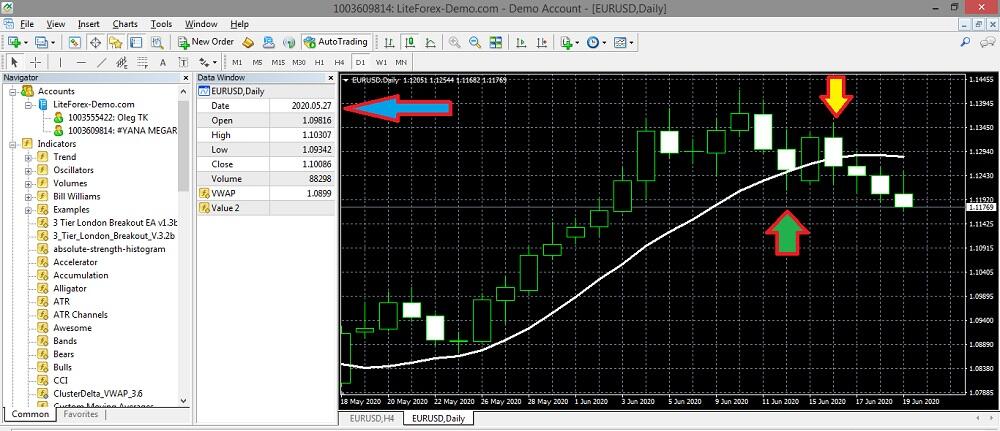Draw a horizontal line tool
1000x431 pixels.
81,62
